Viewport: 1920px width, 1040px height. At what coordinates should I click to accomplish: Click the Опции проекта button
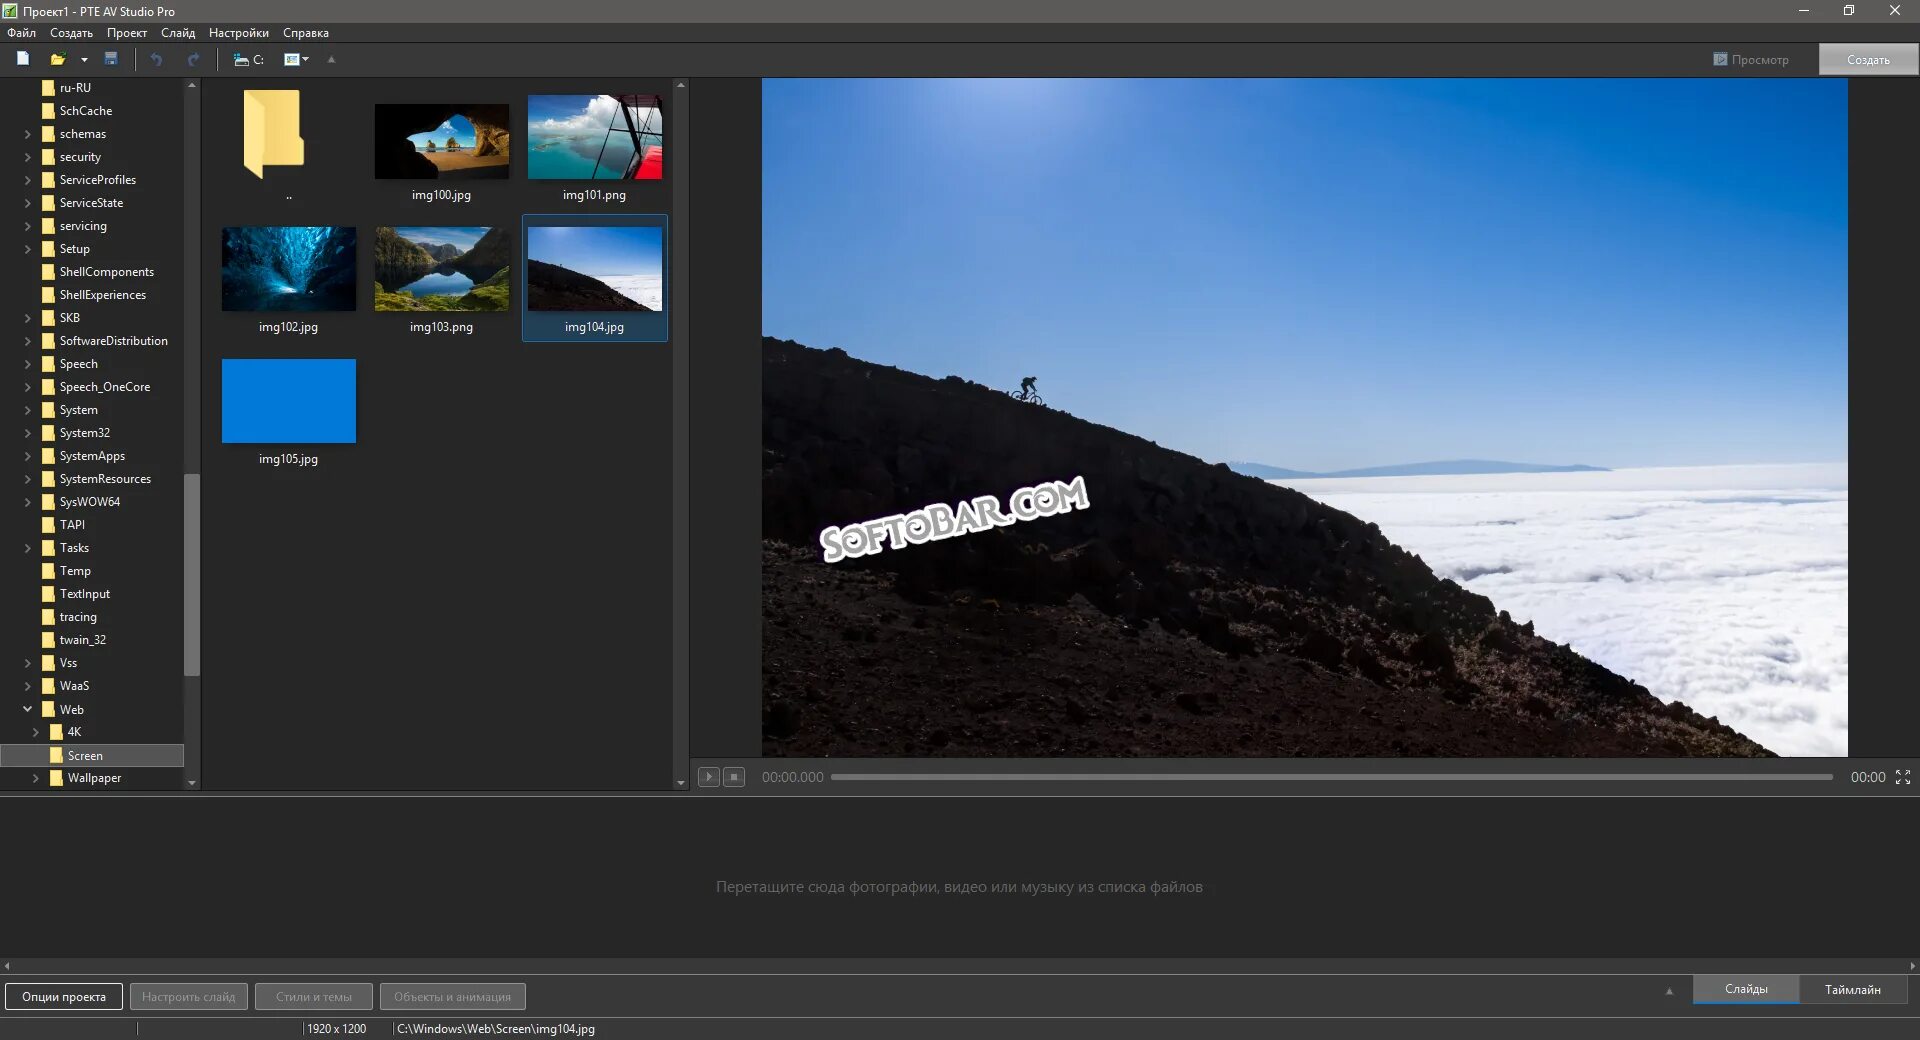(x=64, y=997)
